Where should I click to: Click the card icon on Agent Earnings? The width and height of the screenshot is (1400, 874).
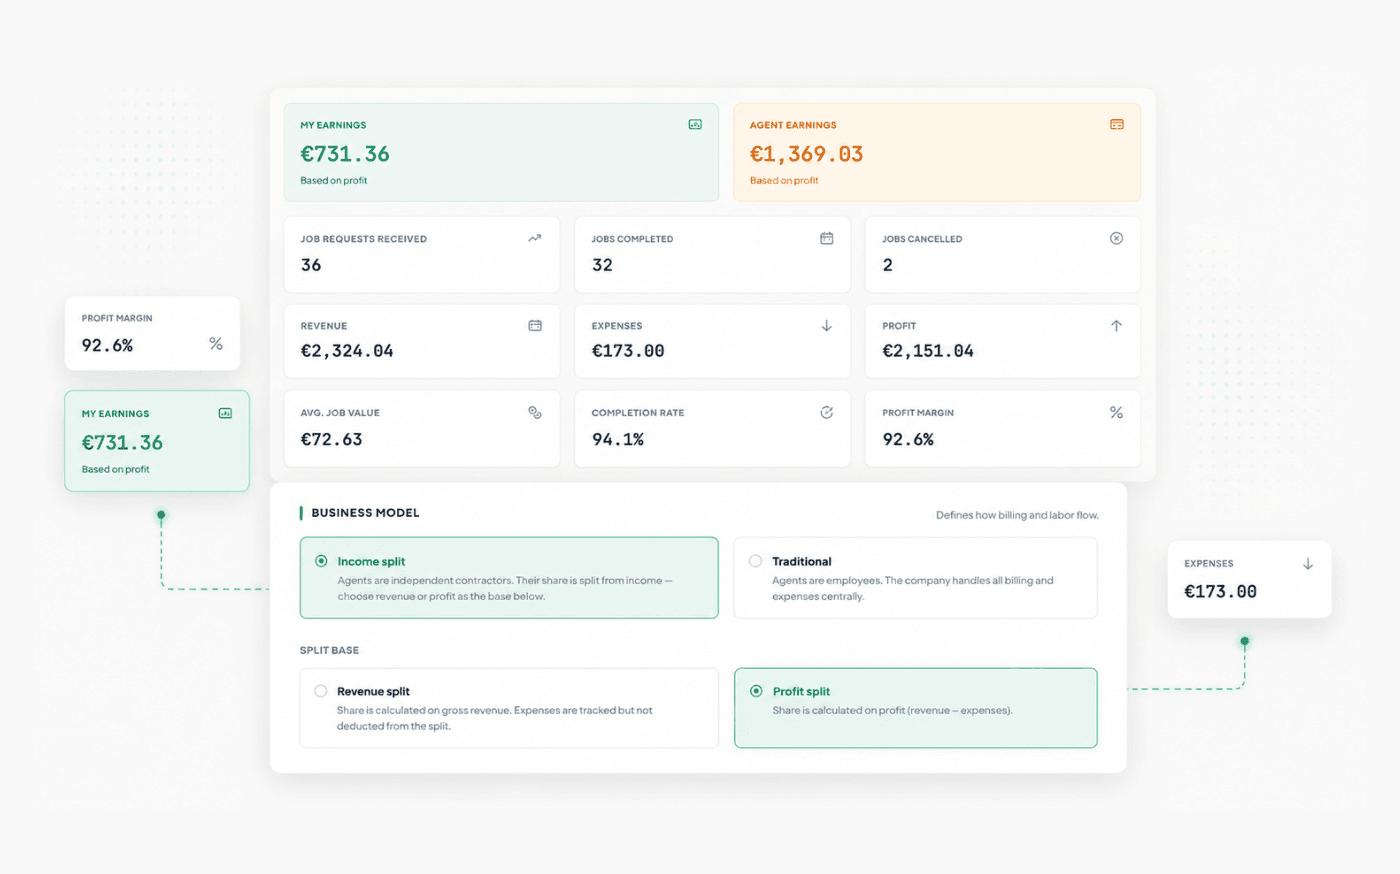click(1117, 124)
